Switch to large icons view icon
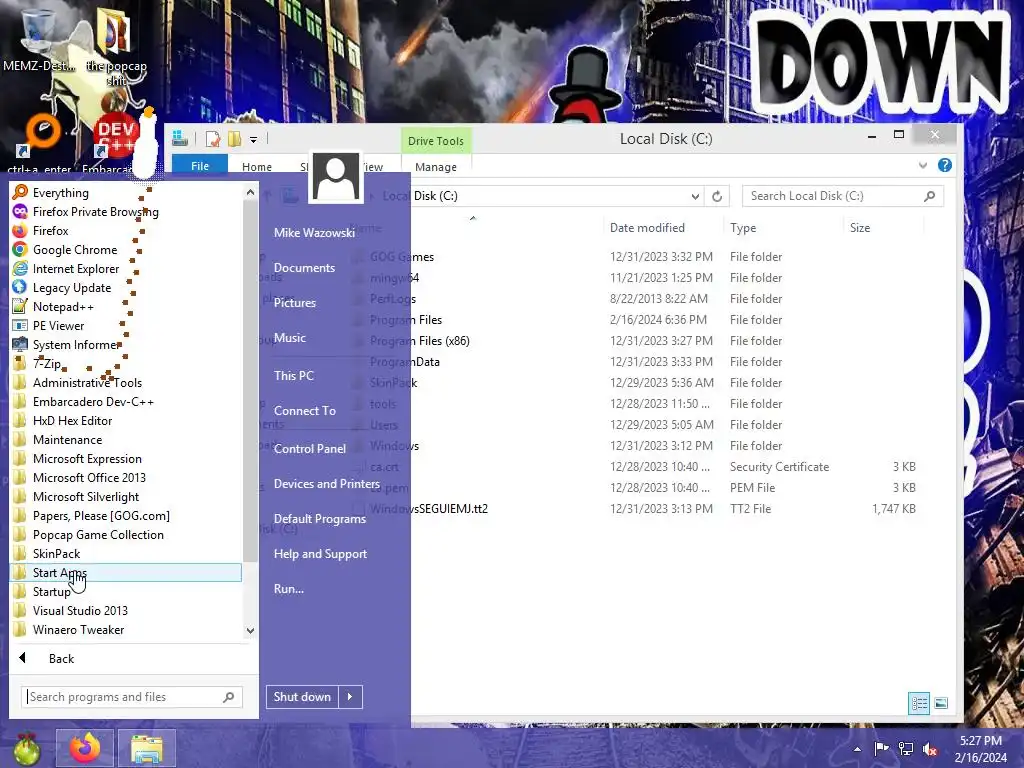Image resolution: width=1024 pixels, height=768 pixels. [941, 703]
